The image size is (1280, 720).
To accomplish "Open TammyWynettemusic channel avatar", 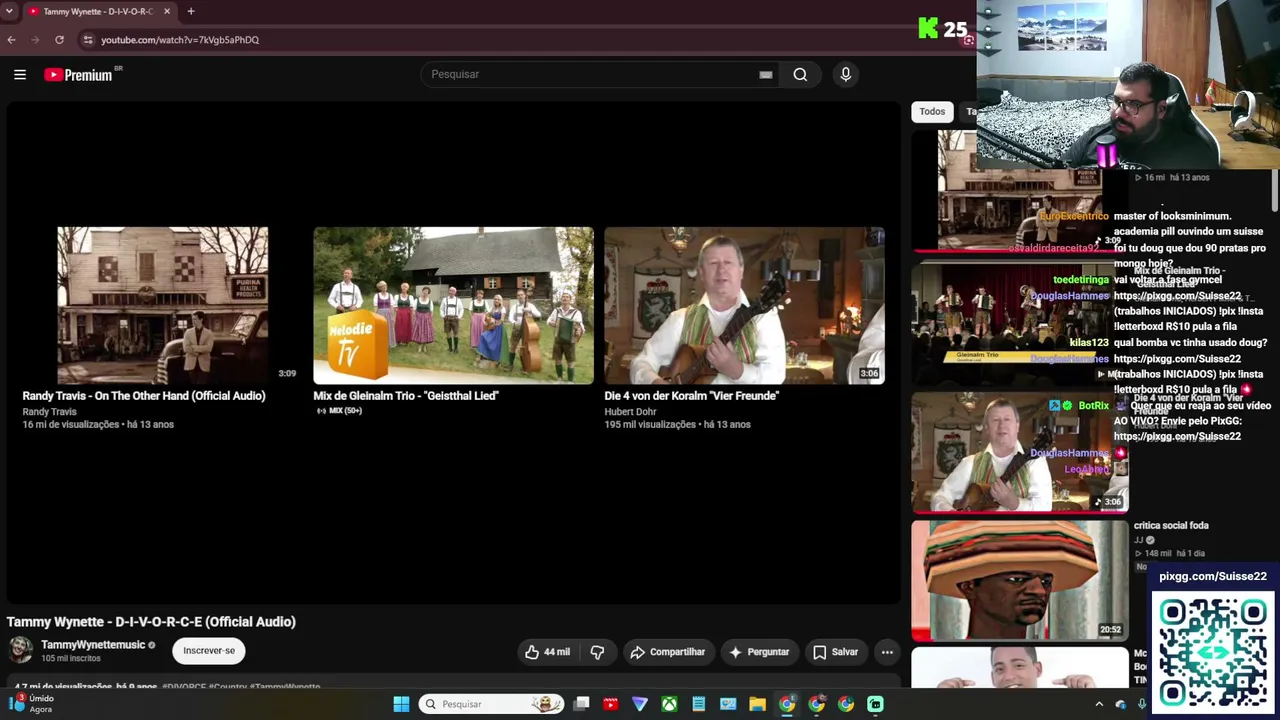I will (20, 650).
